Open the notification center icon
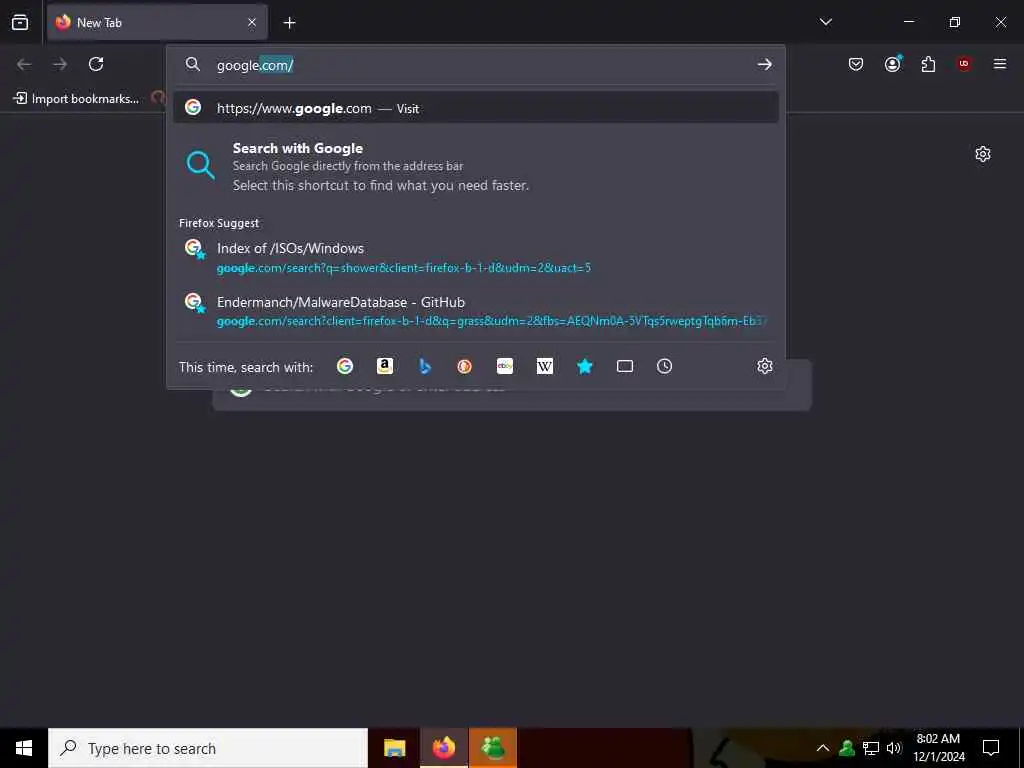The width and height of the screenshot is (1024, 768). tap(991, 748)
